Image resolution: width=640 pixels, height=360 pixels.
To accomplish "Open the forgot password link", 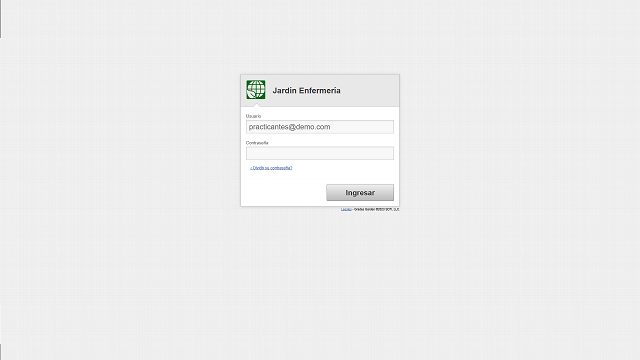I will pyautogui.click(x=271, y=168).
